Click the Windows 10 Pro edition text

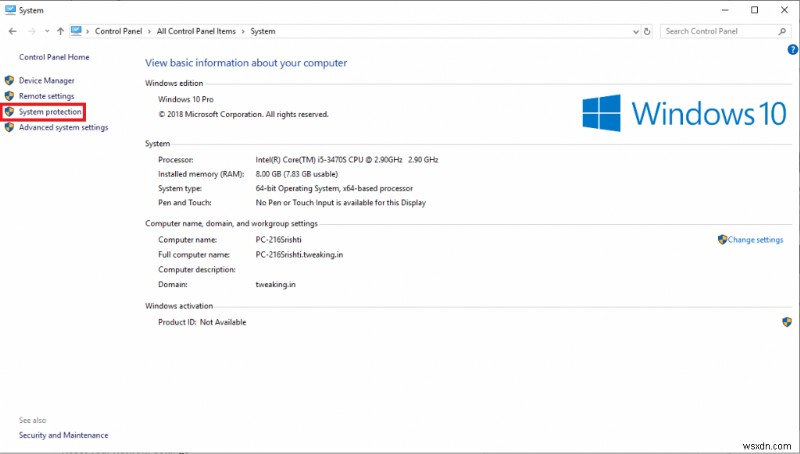coord(186,99)
